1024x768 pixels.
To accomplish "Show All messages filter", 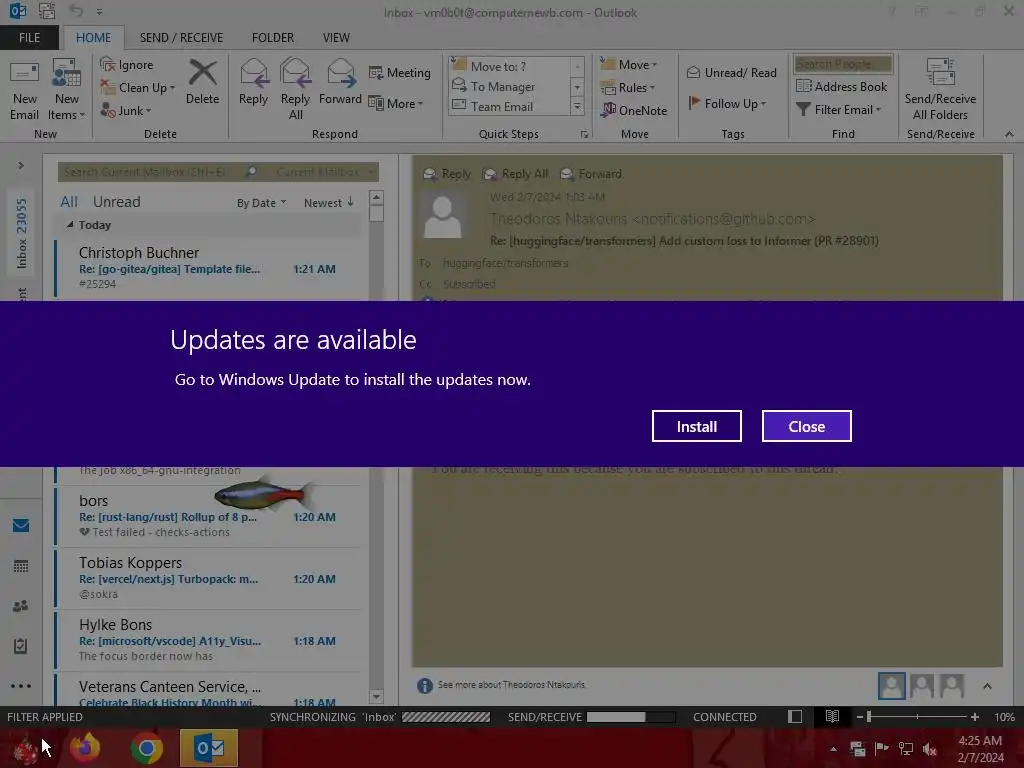I will coord(69,202).
